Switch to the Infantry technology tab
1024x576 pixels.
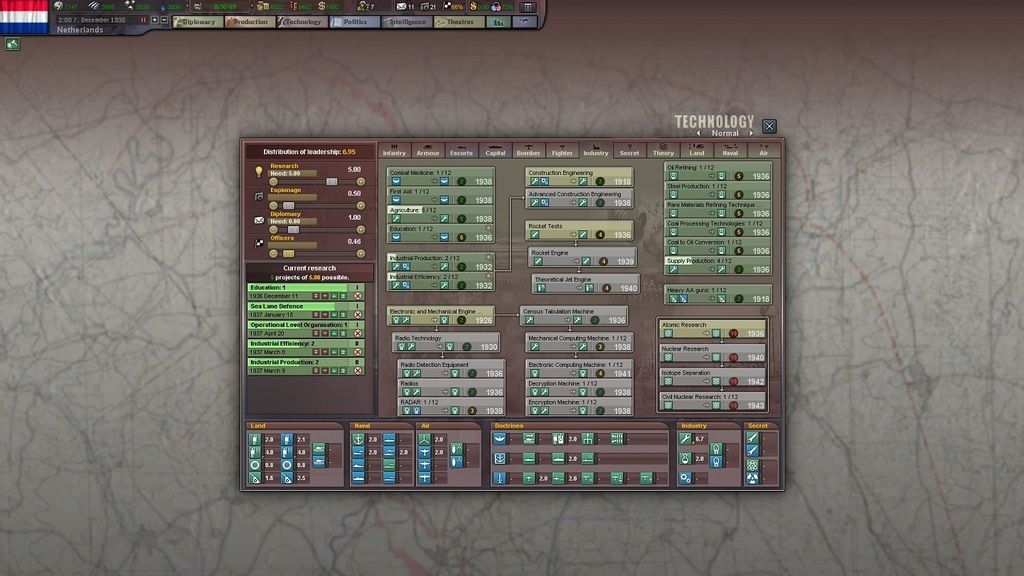click(394, 151)
